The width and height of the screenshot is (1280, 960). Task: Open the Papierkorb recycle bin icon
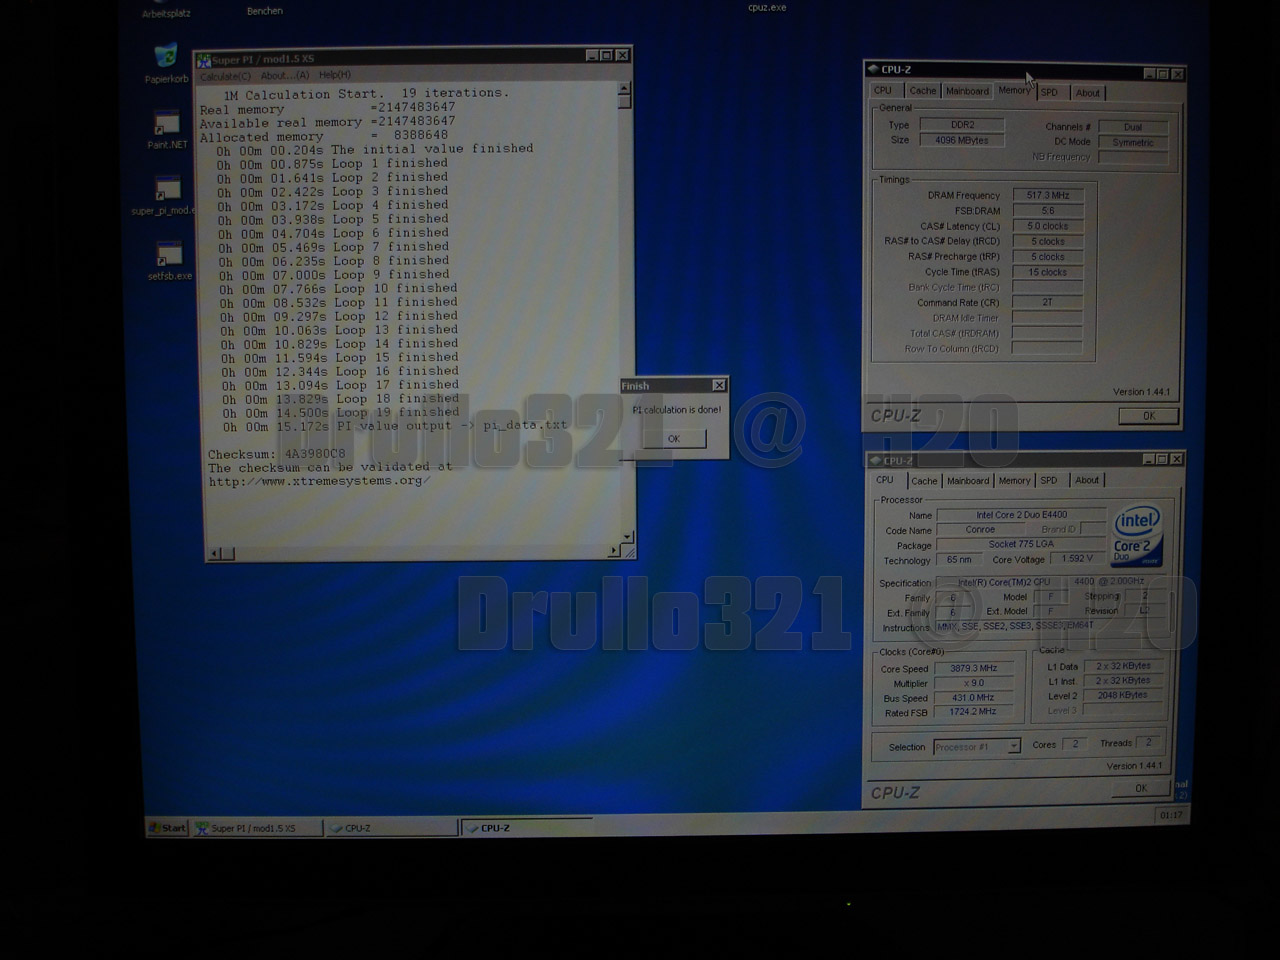click(166, 64)
